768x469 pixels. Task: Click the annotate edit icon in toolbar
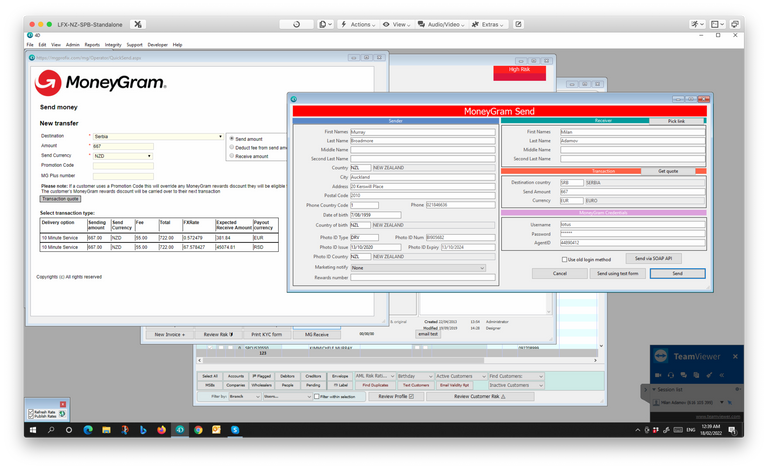[x=518, y=24]
